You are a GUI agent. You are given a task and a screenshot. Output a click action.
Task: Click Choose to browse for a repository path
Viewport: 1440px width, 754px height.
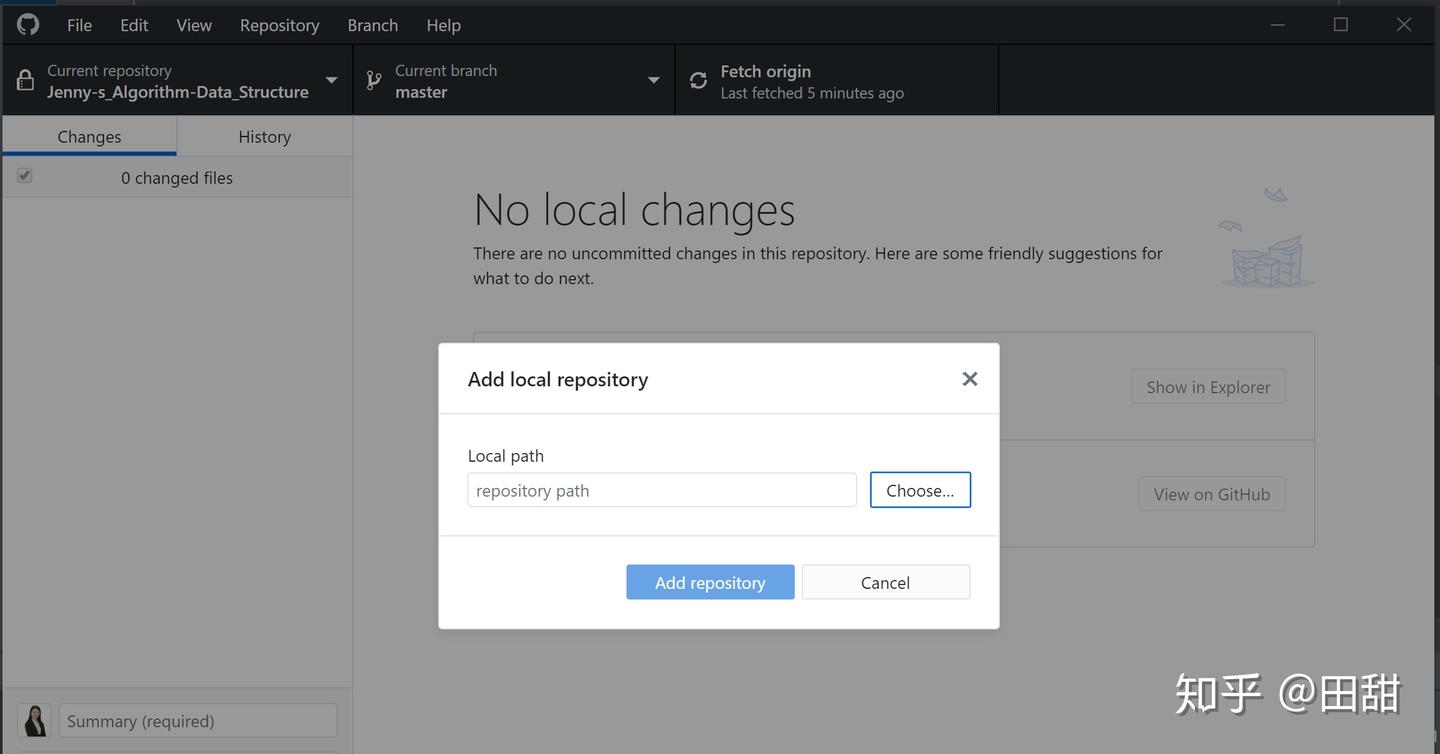(x=919, y=489)
